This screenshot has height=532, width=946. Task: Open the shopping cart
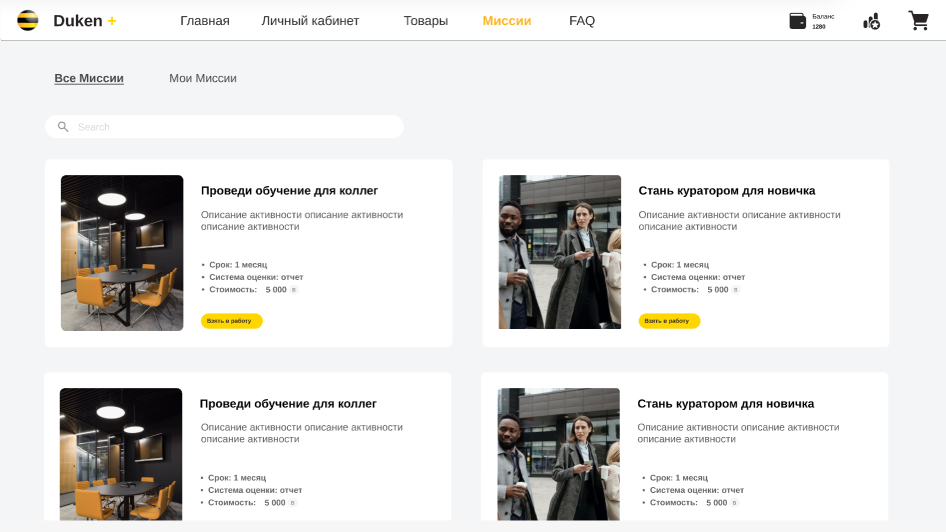coord(918,21)
